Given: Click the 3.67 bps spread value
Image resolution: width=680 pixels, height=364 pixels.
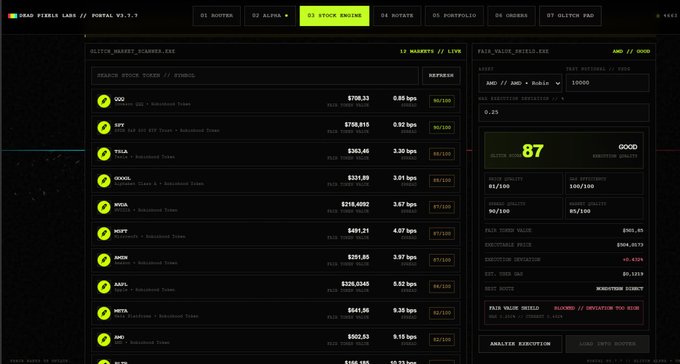Looking at the screenshot, I should tap(405, 204).
